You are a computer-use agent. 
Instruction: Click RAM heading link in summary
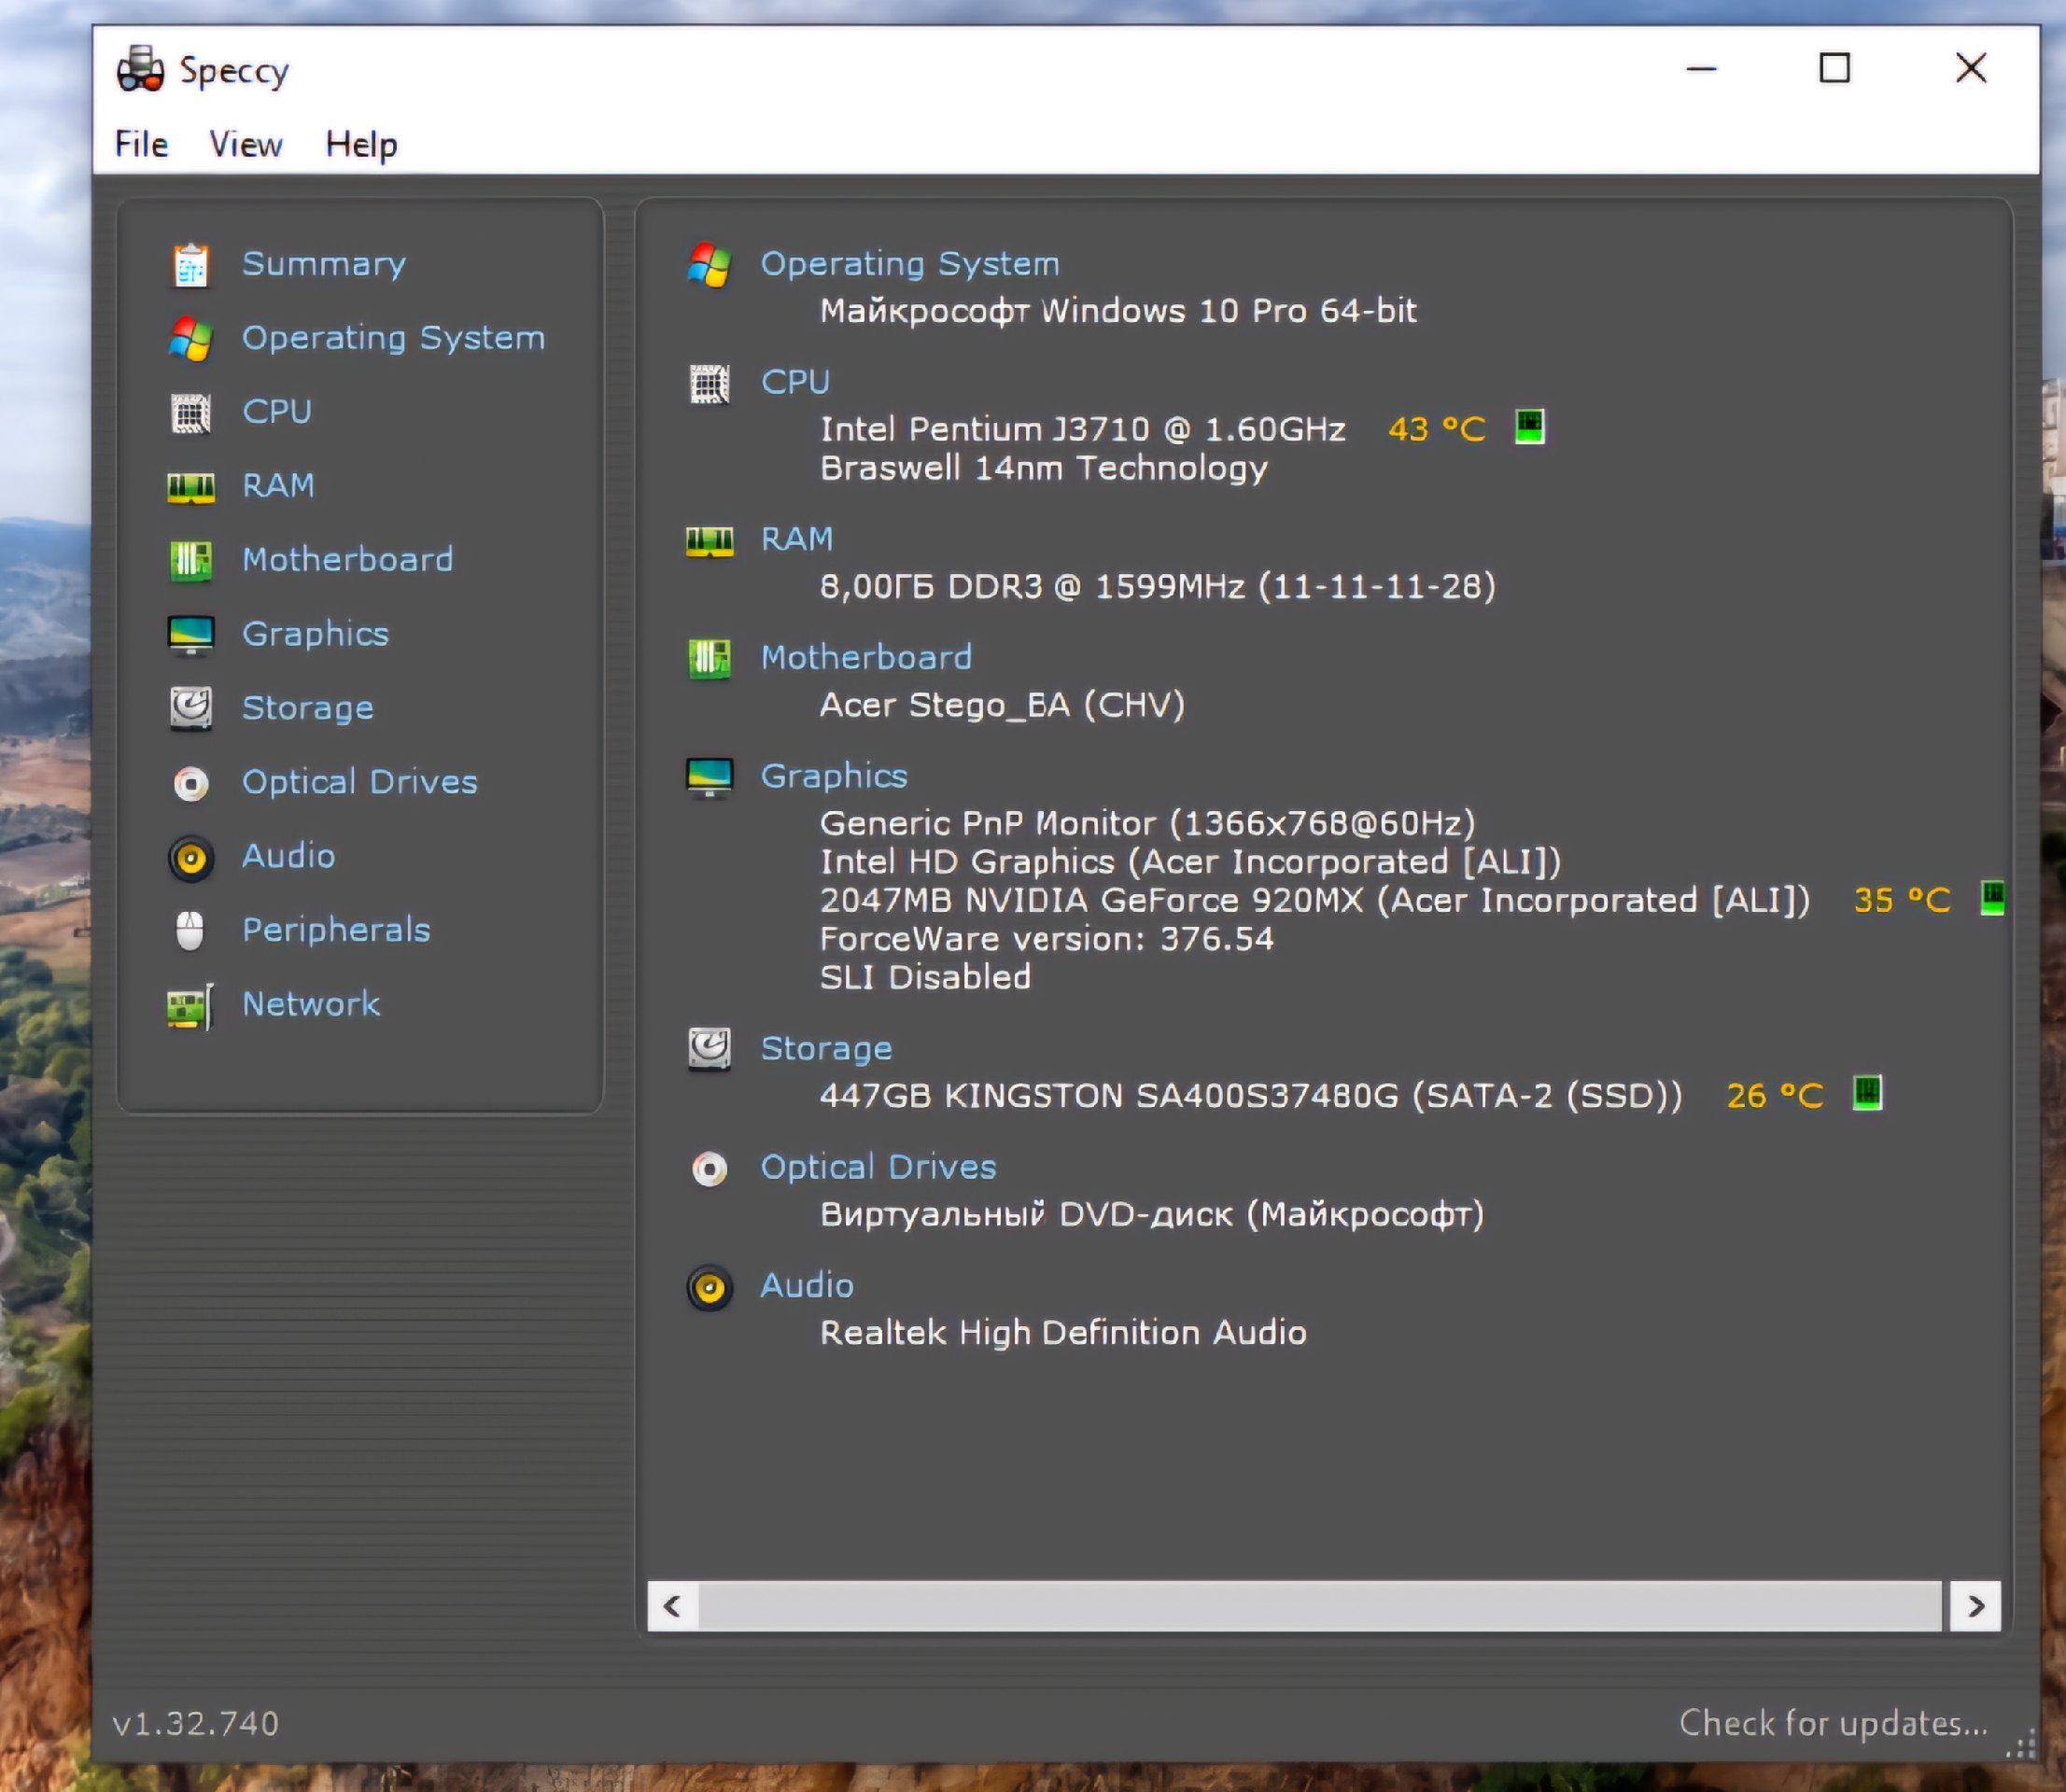[797, 539]
